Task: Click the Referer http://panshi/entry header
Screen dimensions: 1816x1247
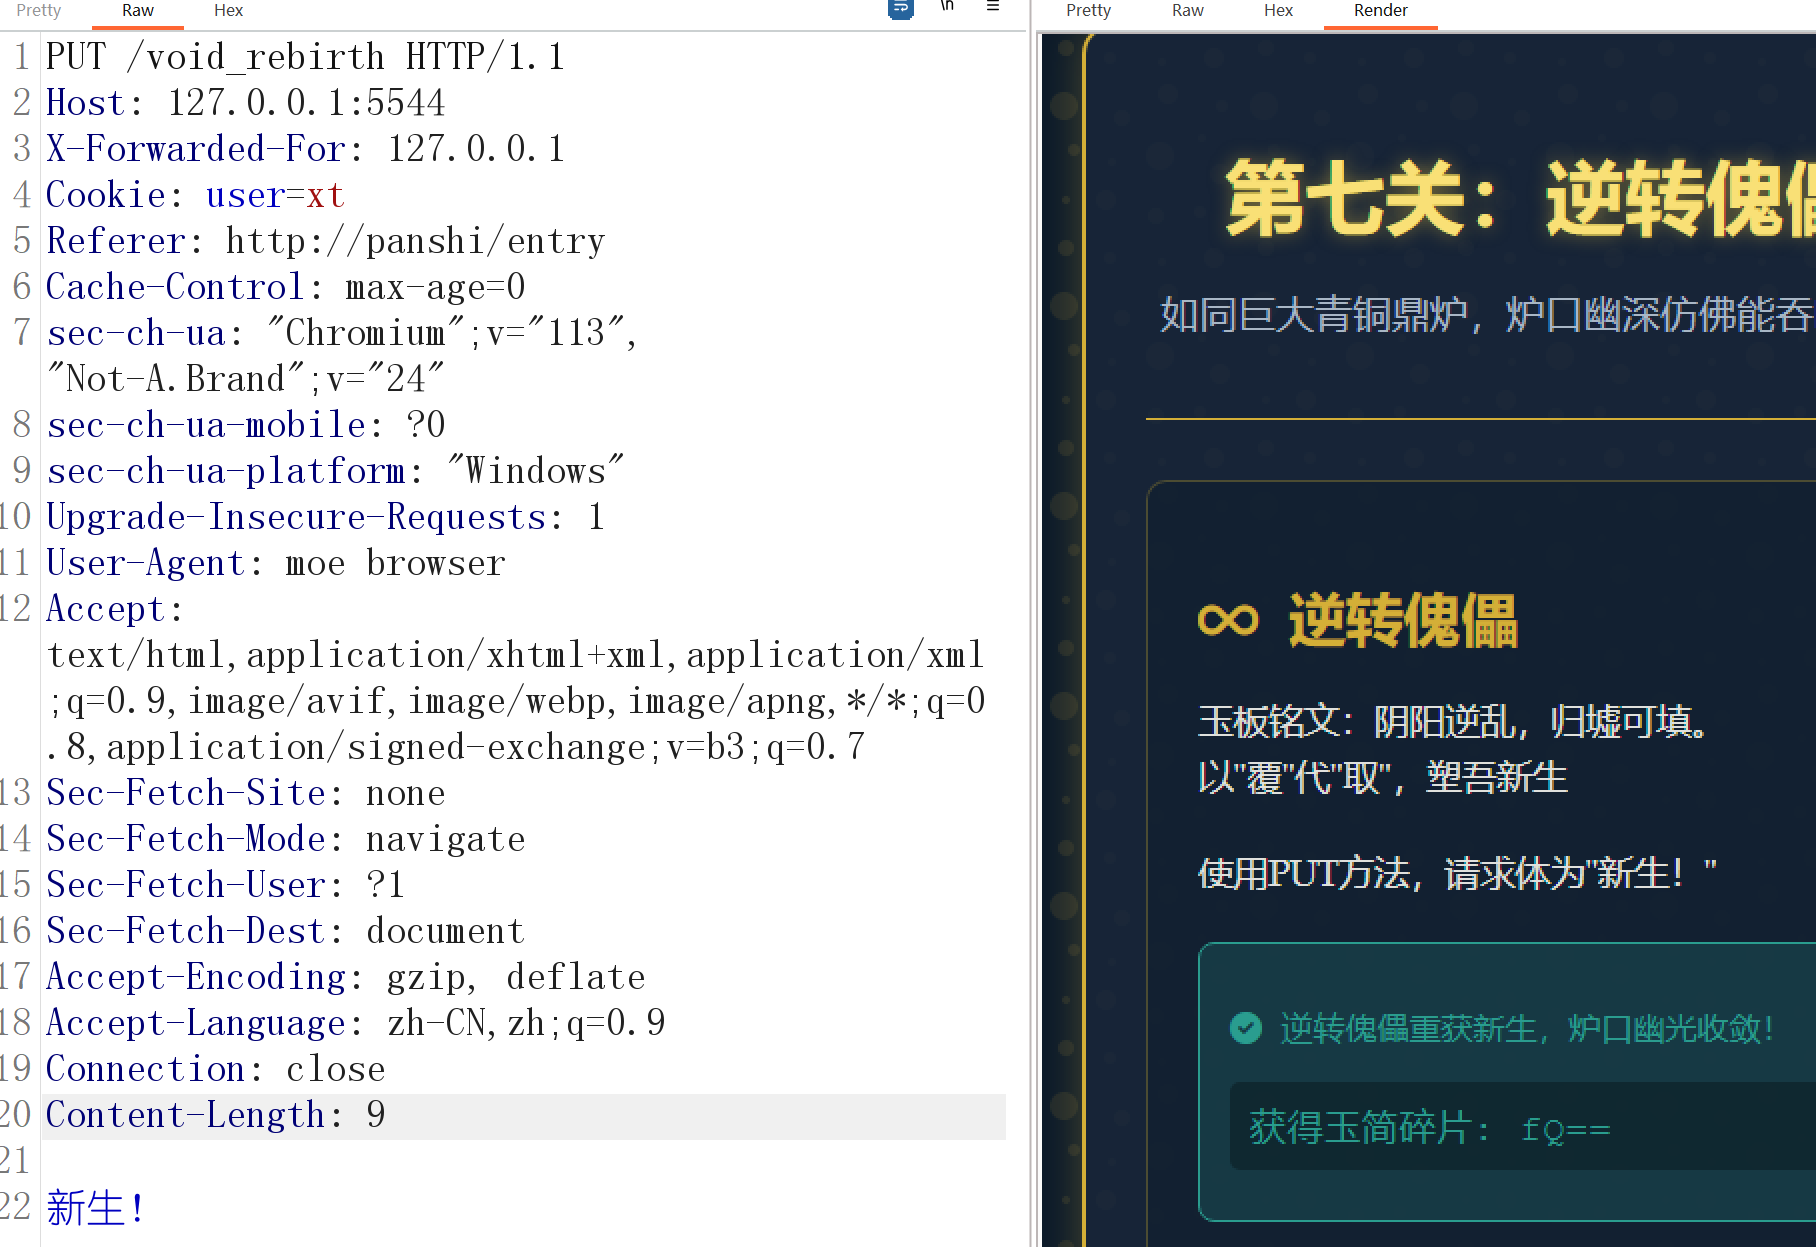Action: click(325, 241)
